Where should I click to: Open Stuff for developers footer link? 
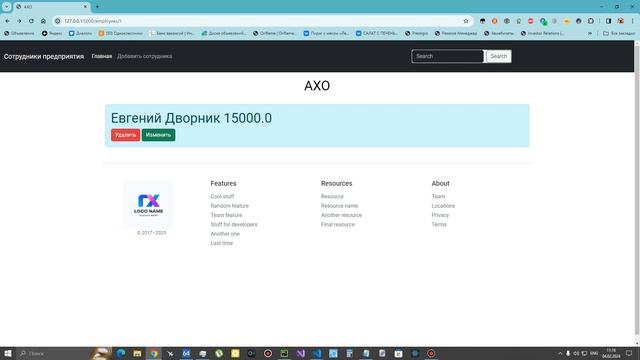234,224
